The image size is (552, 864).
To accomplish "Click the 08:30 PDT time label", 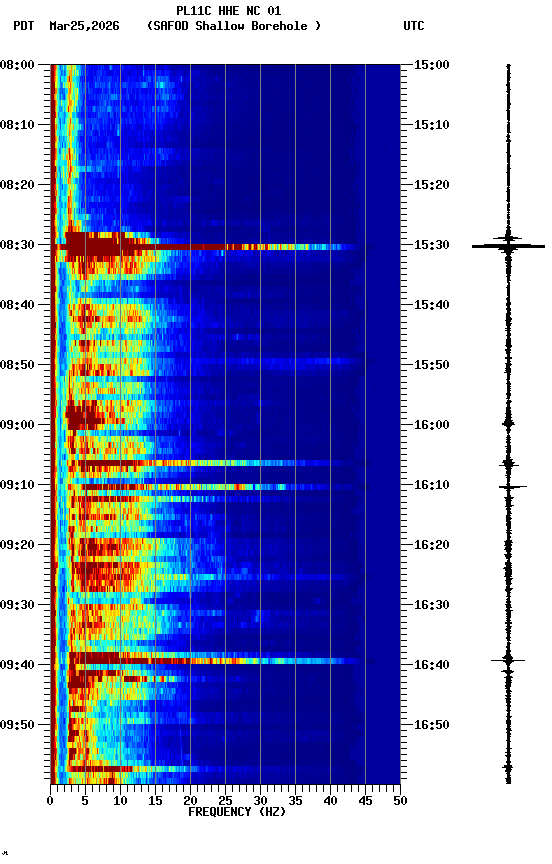I will click(x=17, y=245).
